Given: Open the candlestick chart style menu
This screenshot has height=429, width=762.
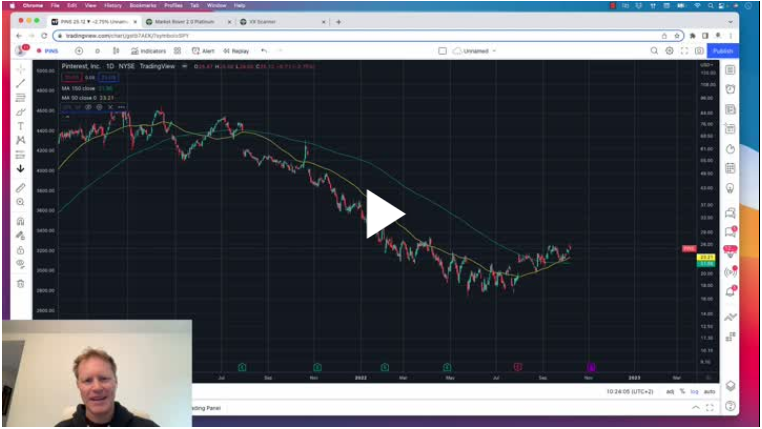Looking at the screenshot, I should 116,51.
